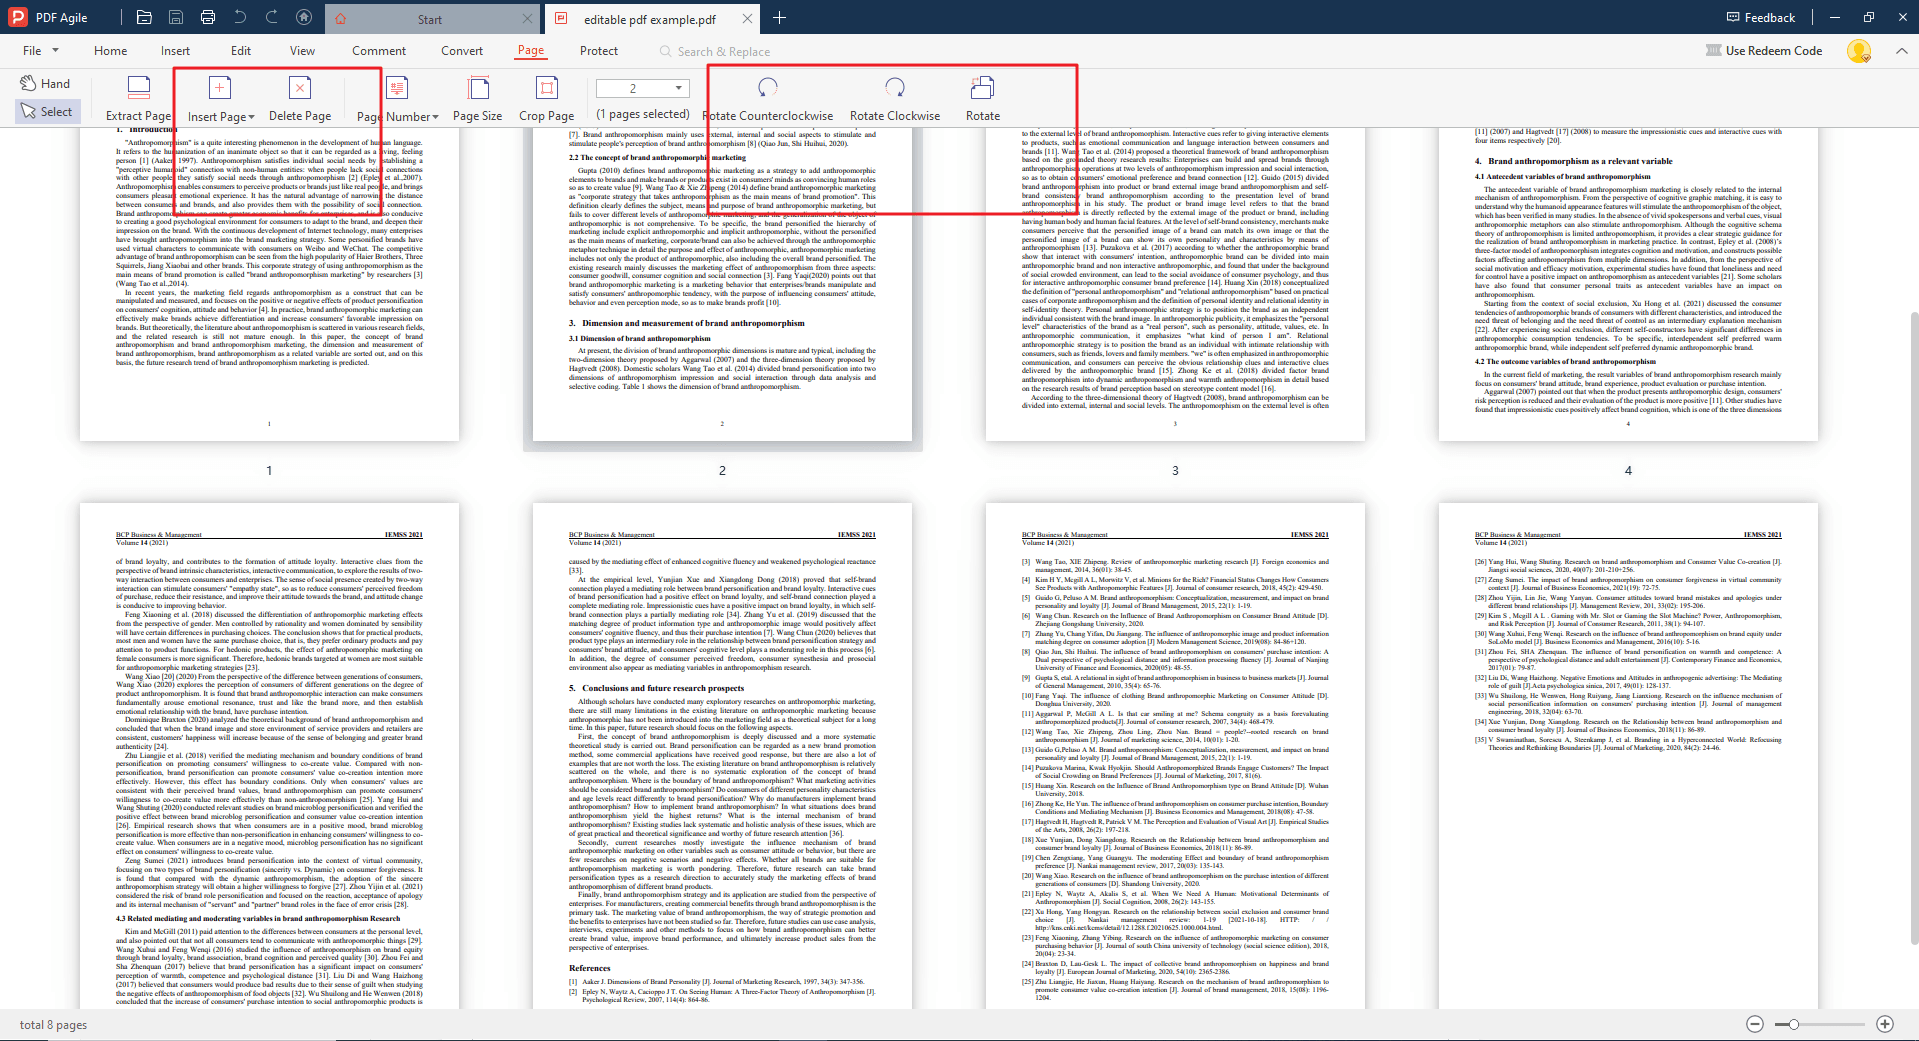1919x1041 pixels.
Task: Open Page Size settings
Action: [x=478, y=98]
